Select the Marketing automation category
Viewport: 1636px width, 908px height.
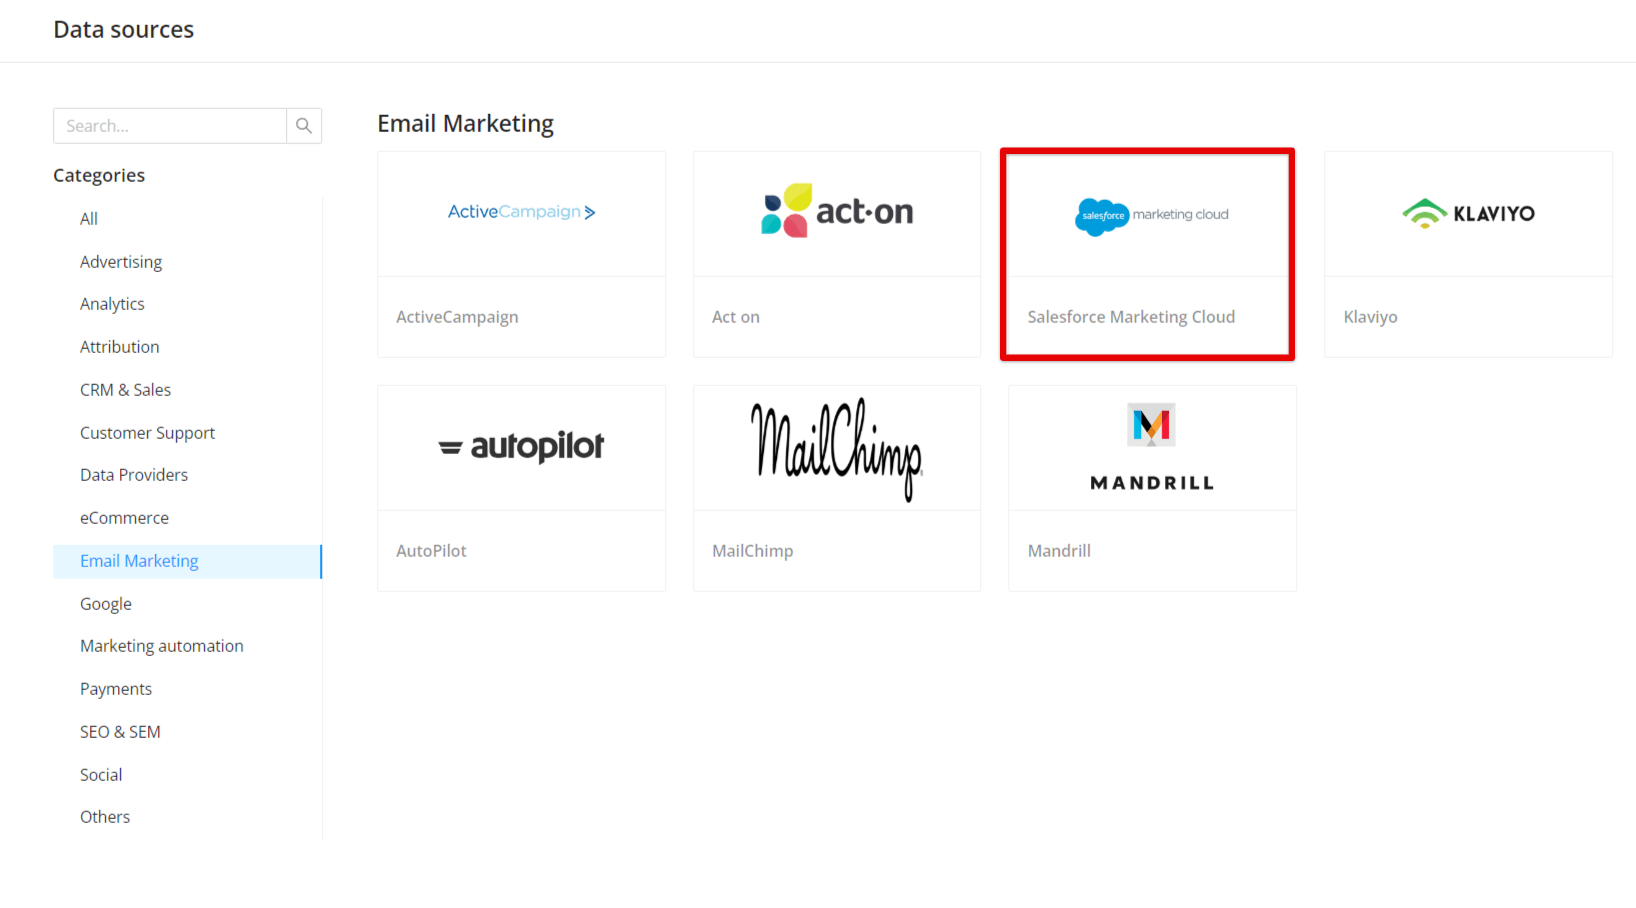tap(161, 645)
